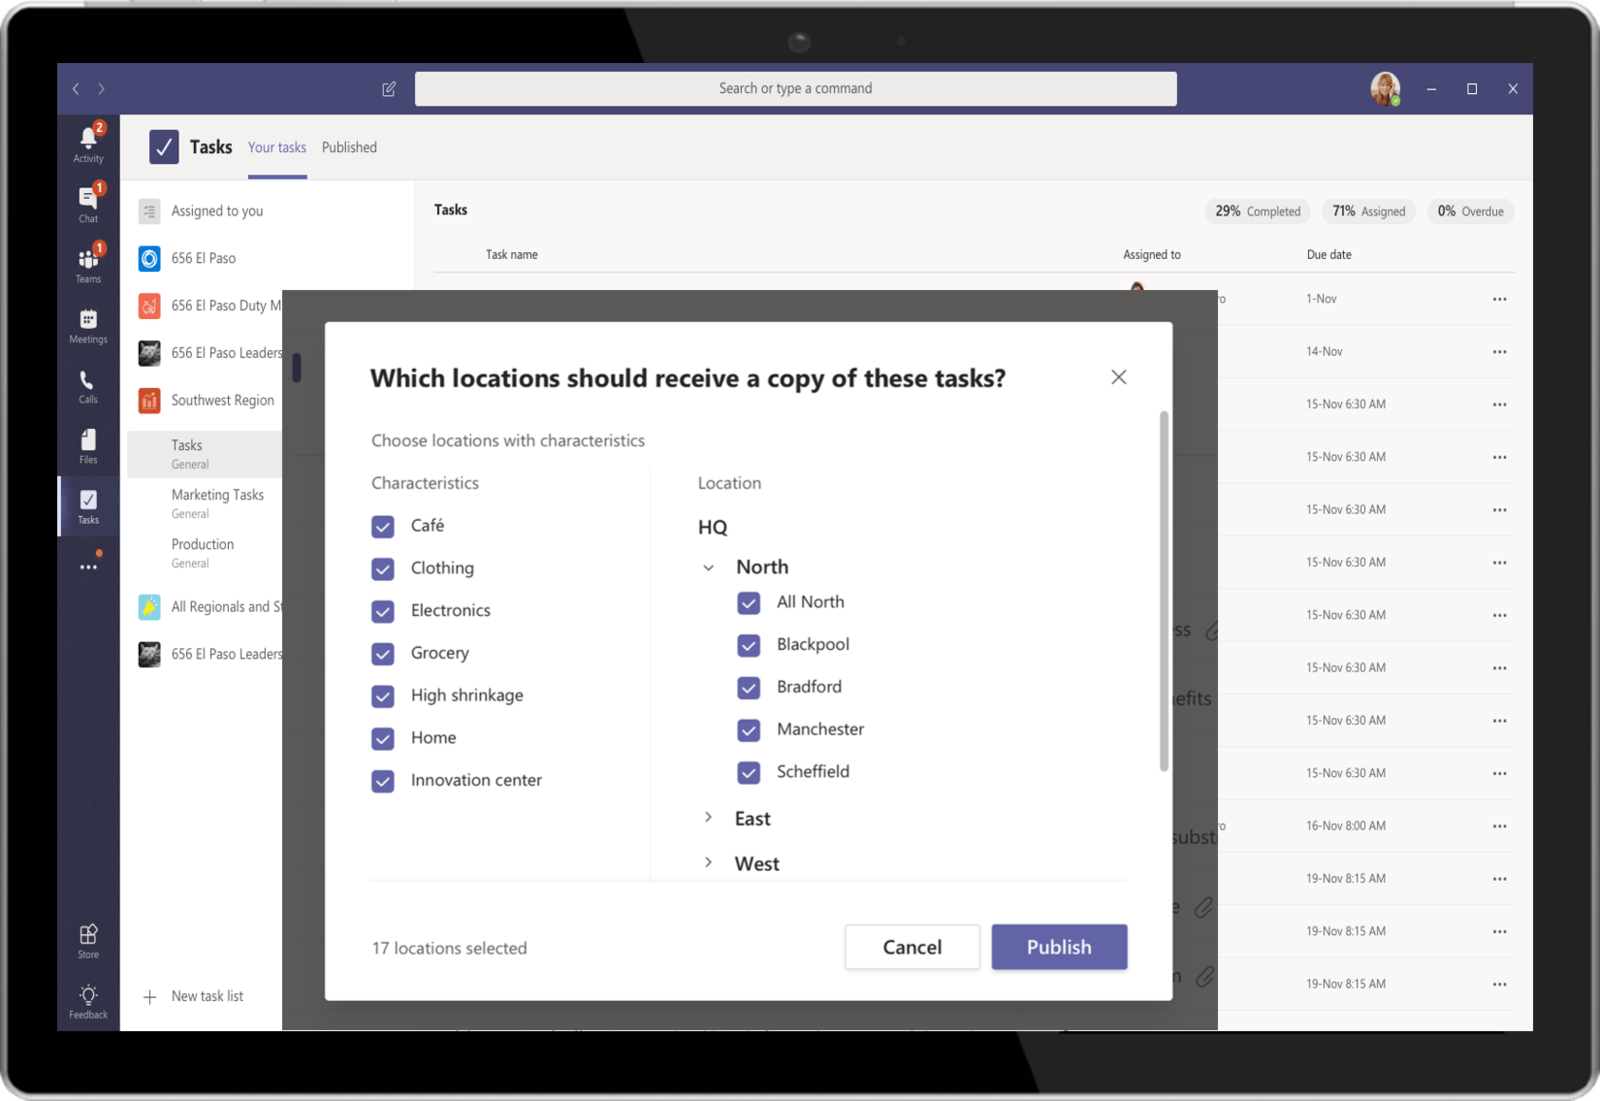Open the Activity feed
Viewport: 1600px width, 1101px height.
pyautogui.click(x=88, y=140)
